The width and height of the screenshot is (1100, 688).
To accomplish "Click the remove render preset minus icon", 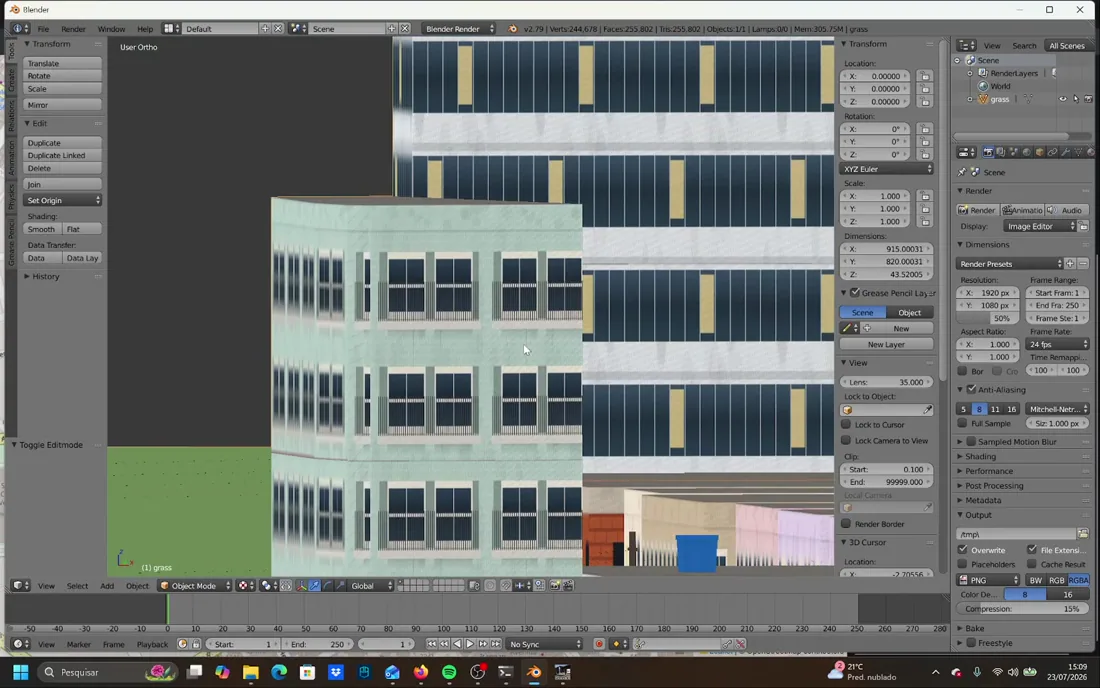I will (1083, 264).
